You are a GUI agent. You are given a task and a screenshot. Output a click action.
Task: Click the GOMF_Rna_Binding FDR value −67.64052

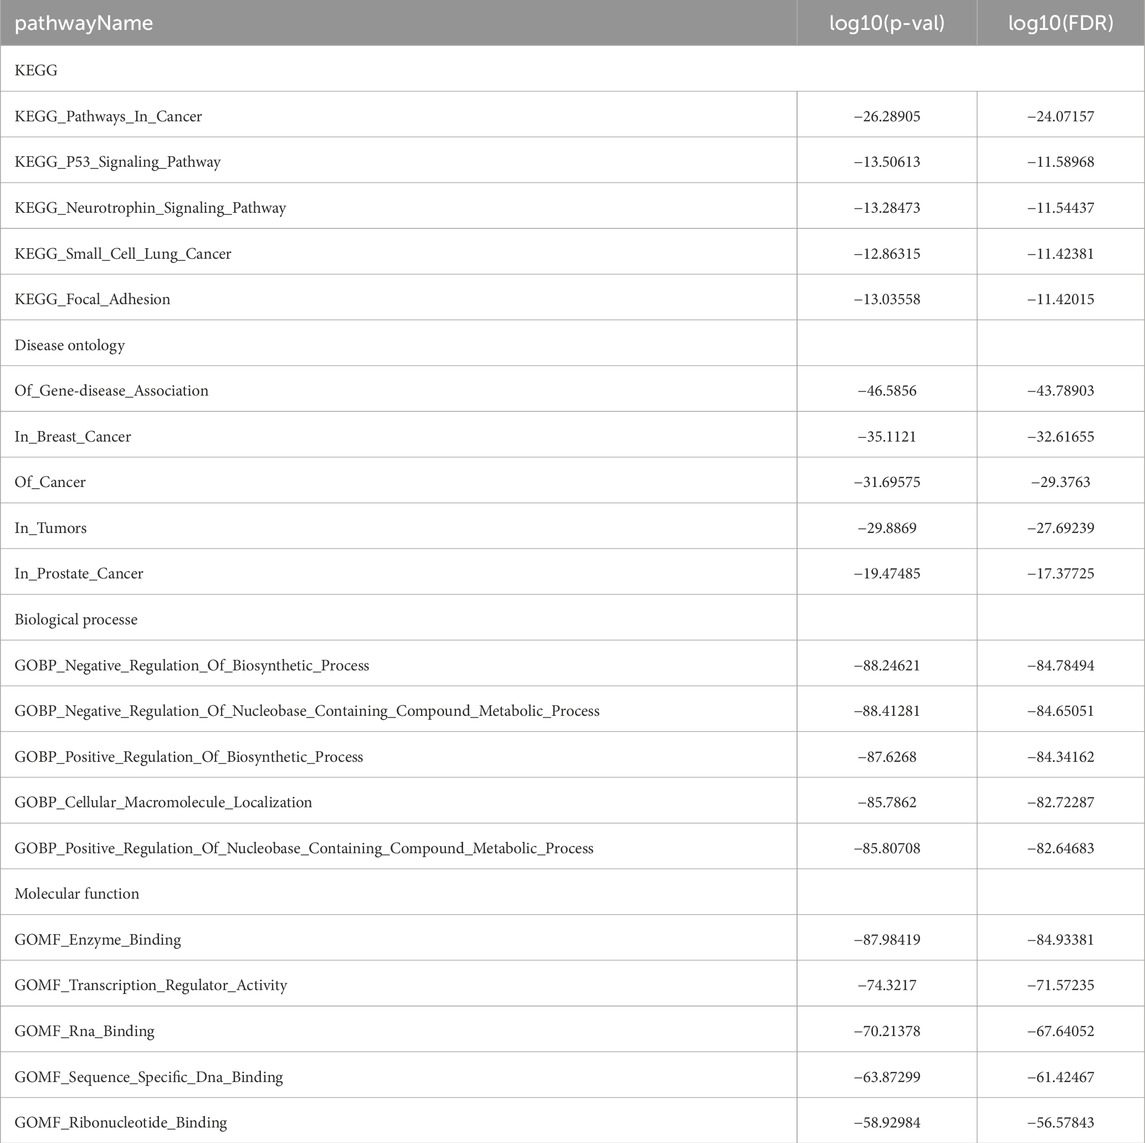pos(1060,1031)
